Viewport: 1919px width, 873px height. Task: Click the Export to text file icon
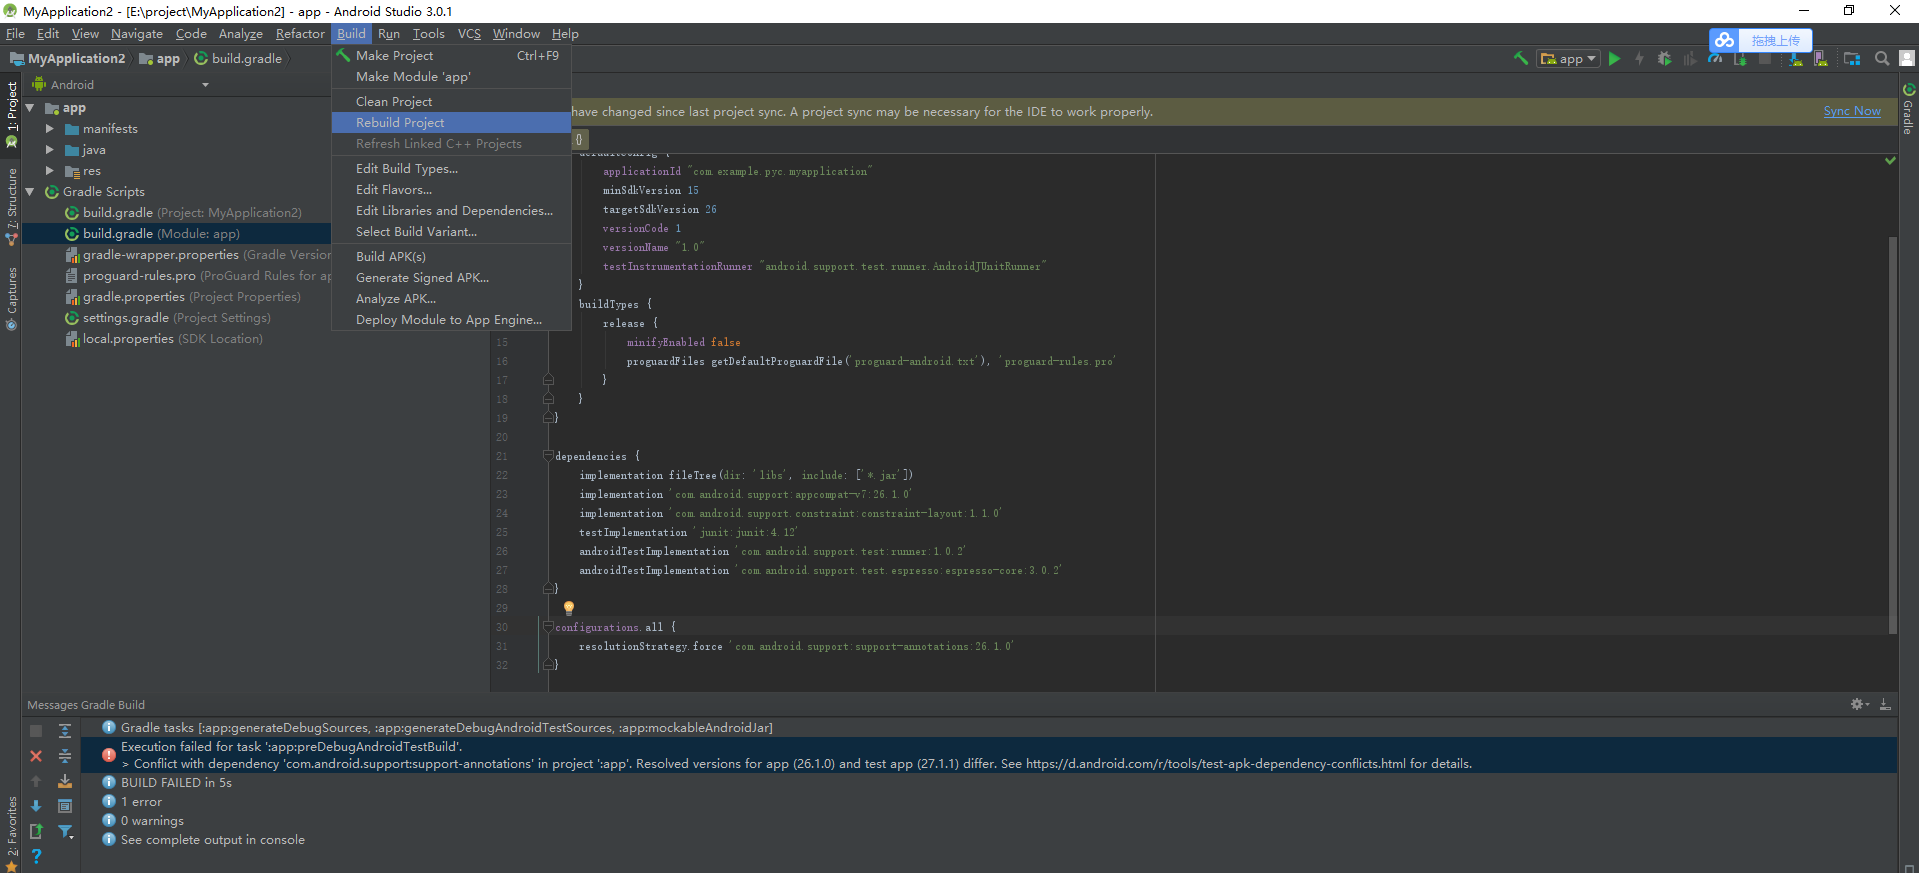[x=36, y=831]
